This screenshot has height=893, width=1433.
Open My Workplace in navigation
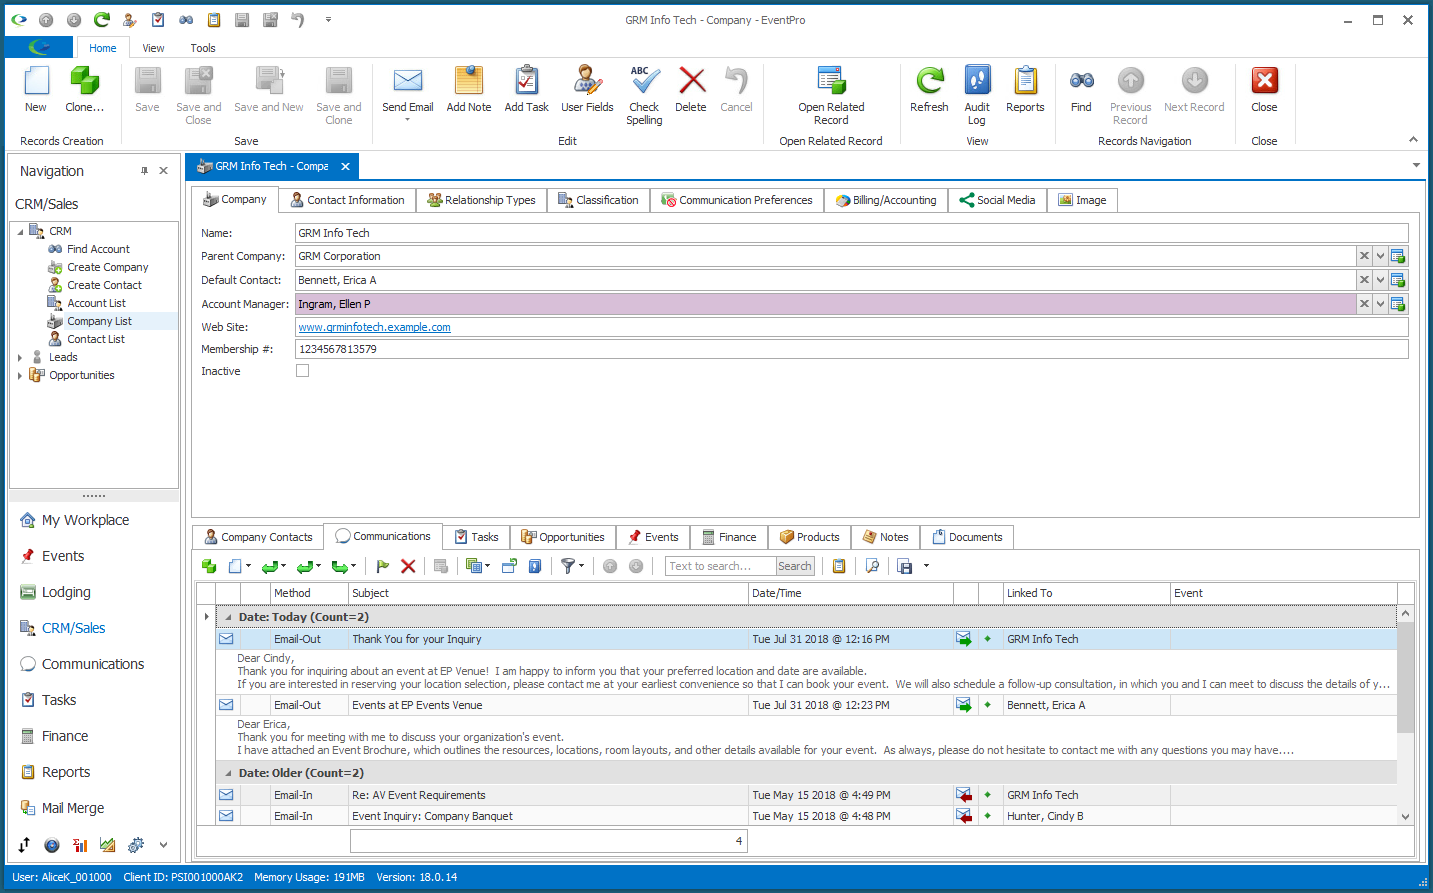pos(85,520)
